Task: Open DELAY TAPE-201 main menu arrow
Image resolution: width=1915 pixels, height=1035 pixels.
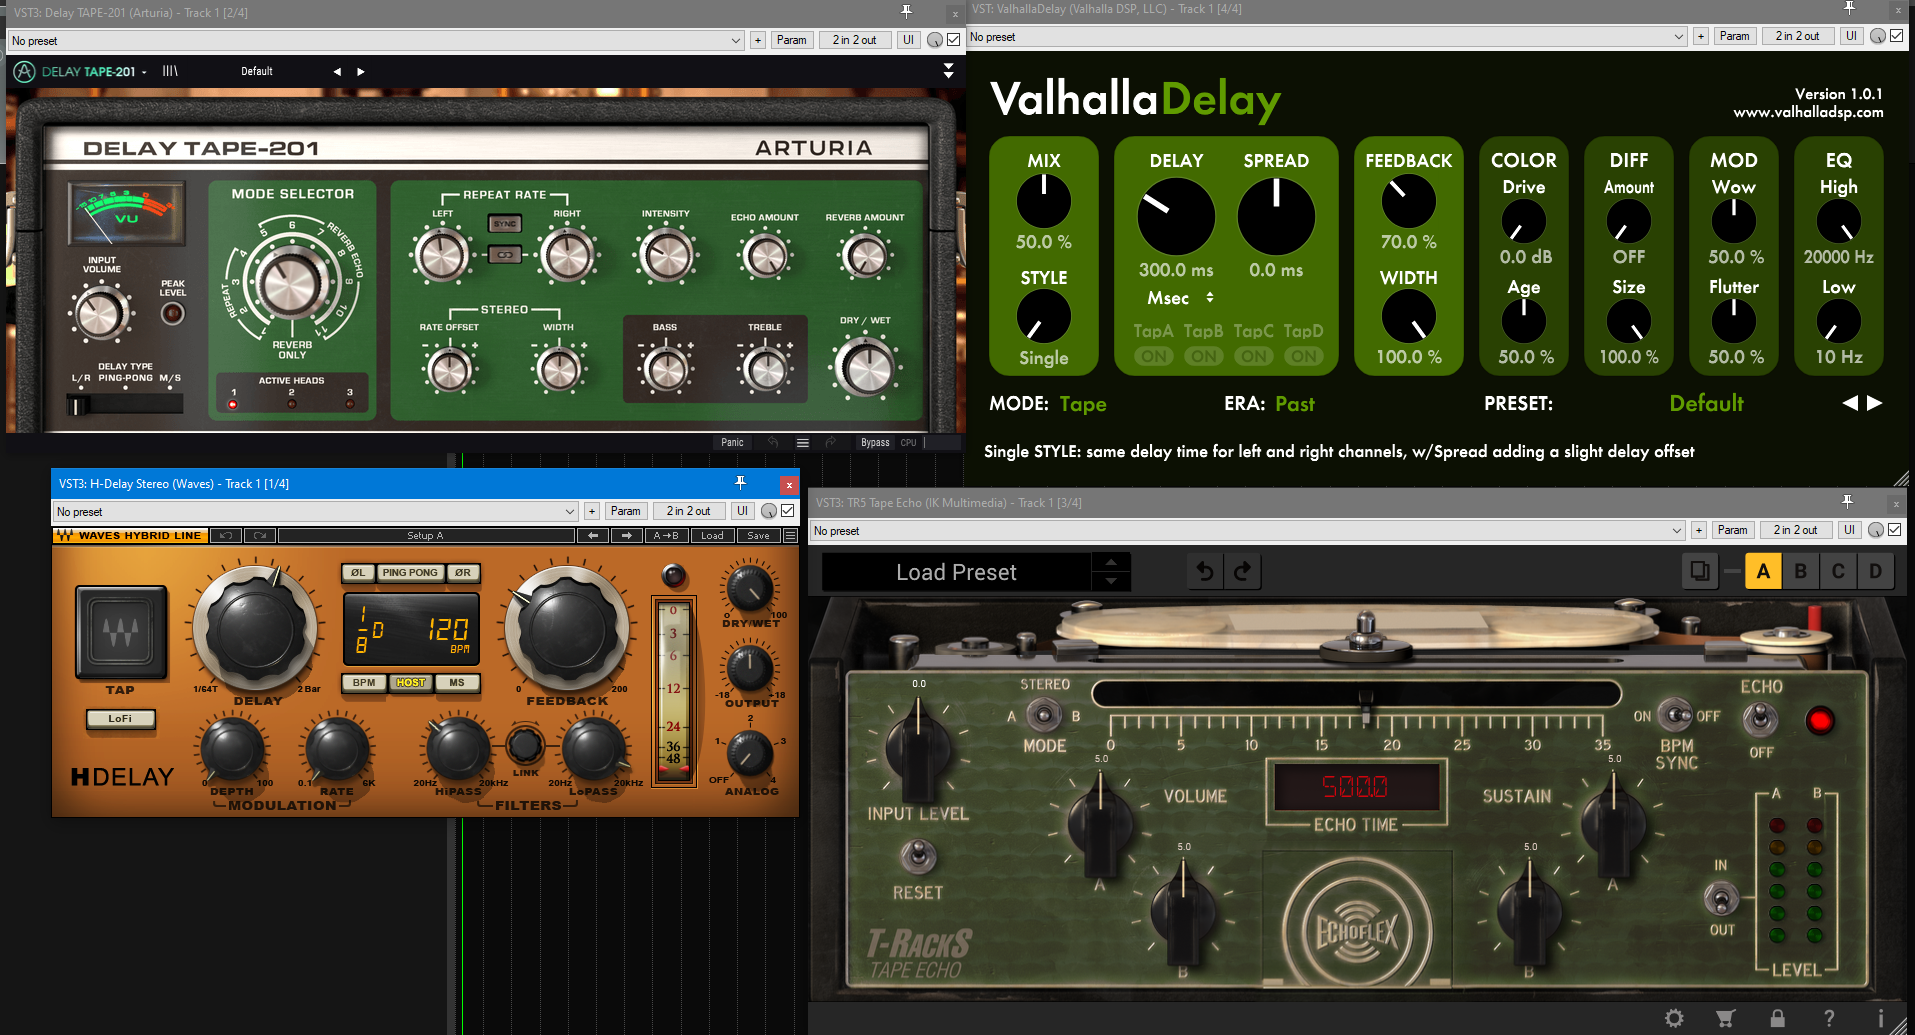Action: (x=144, y=72)
